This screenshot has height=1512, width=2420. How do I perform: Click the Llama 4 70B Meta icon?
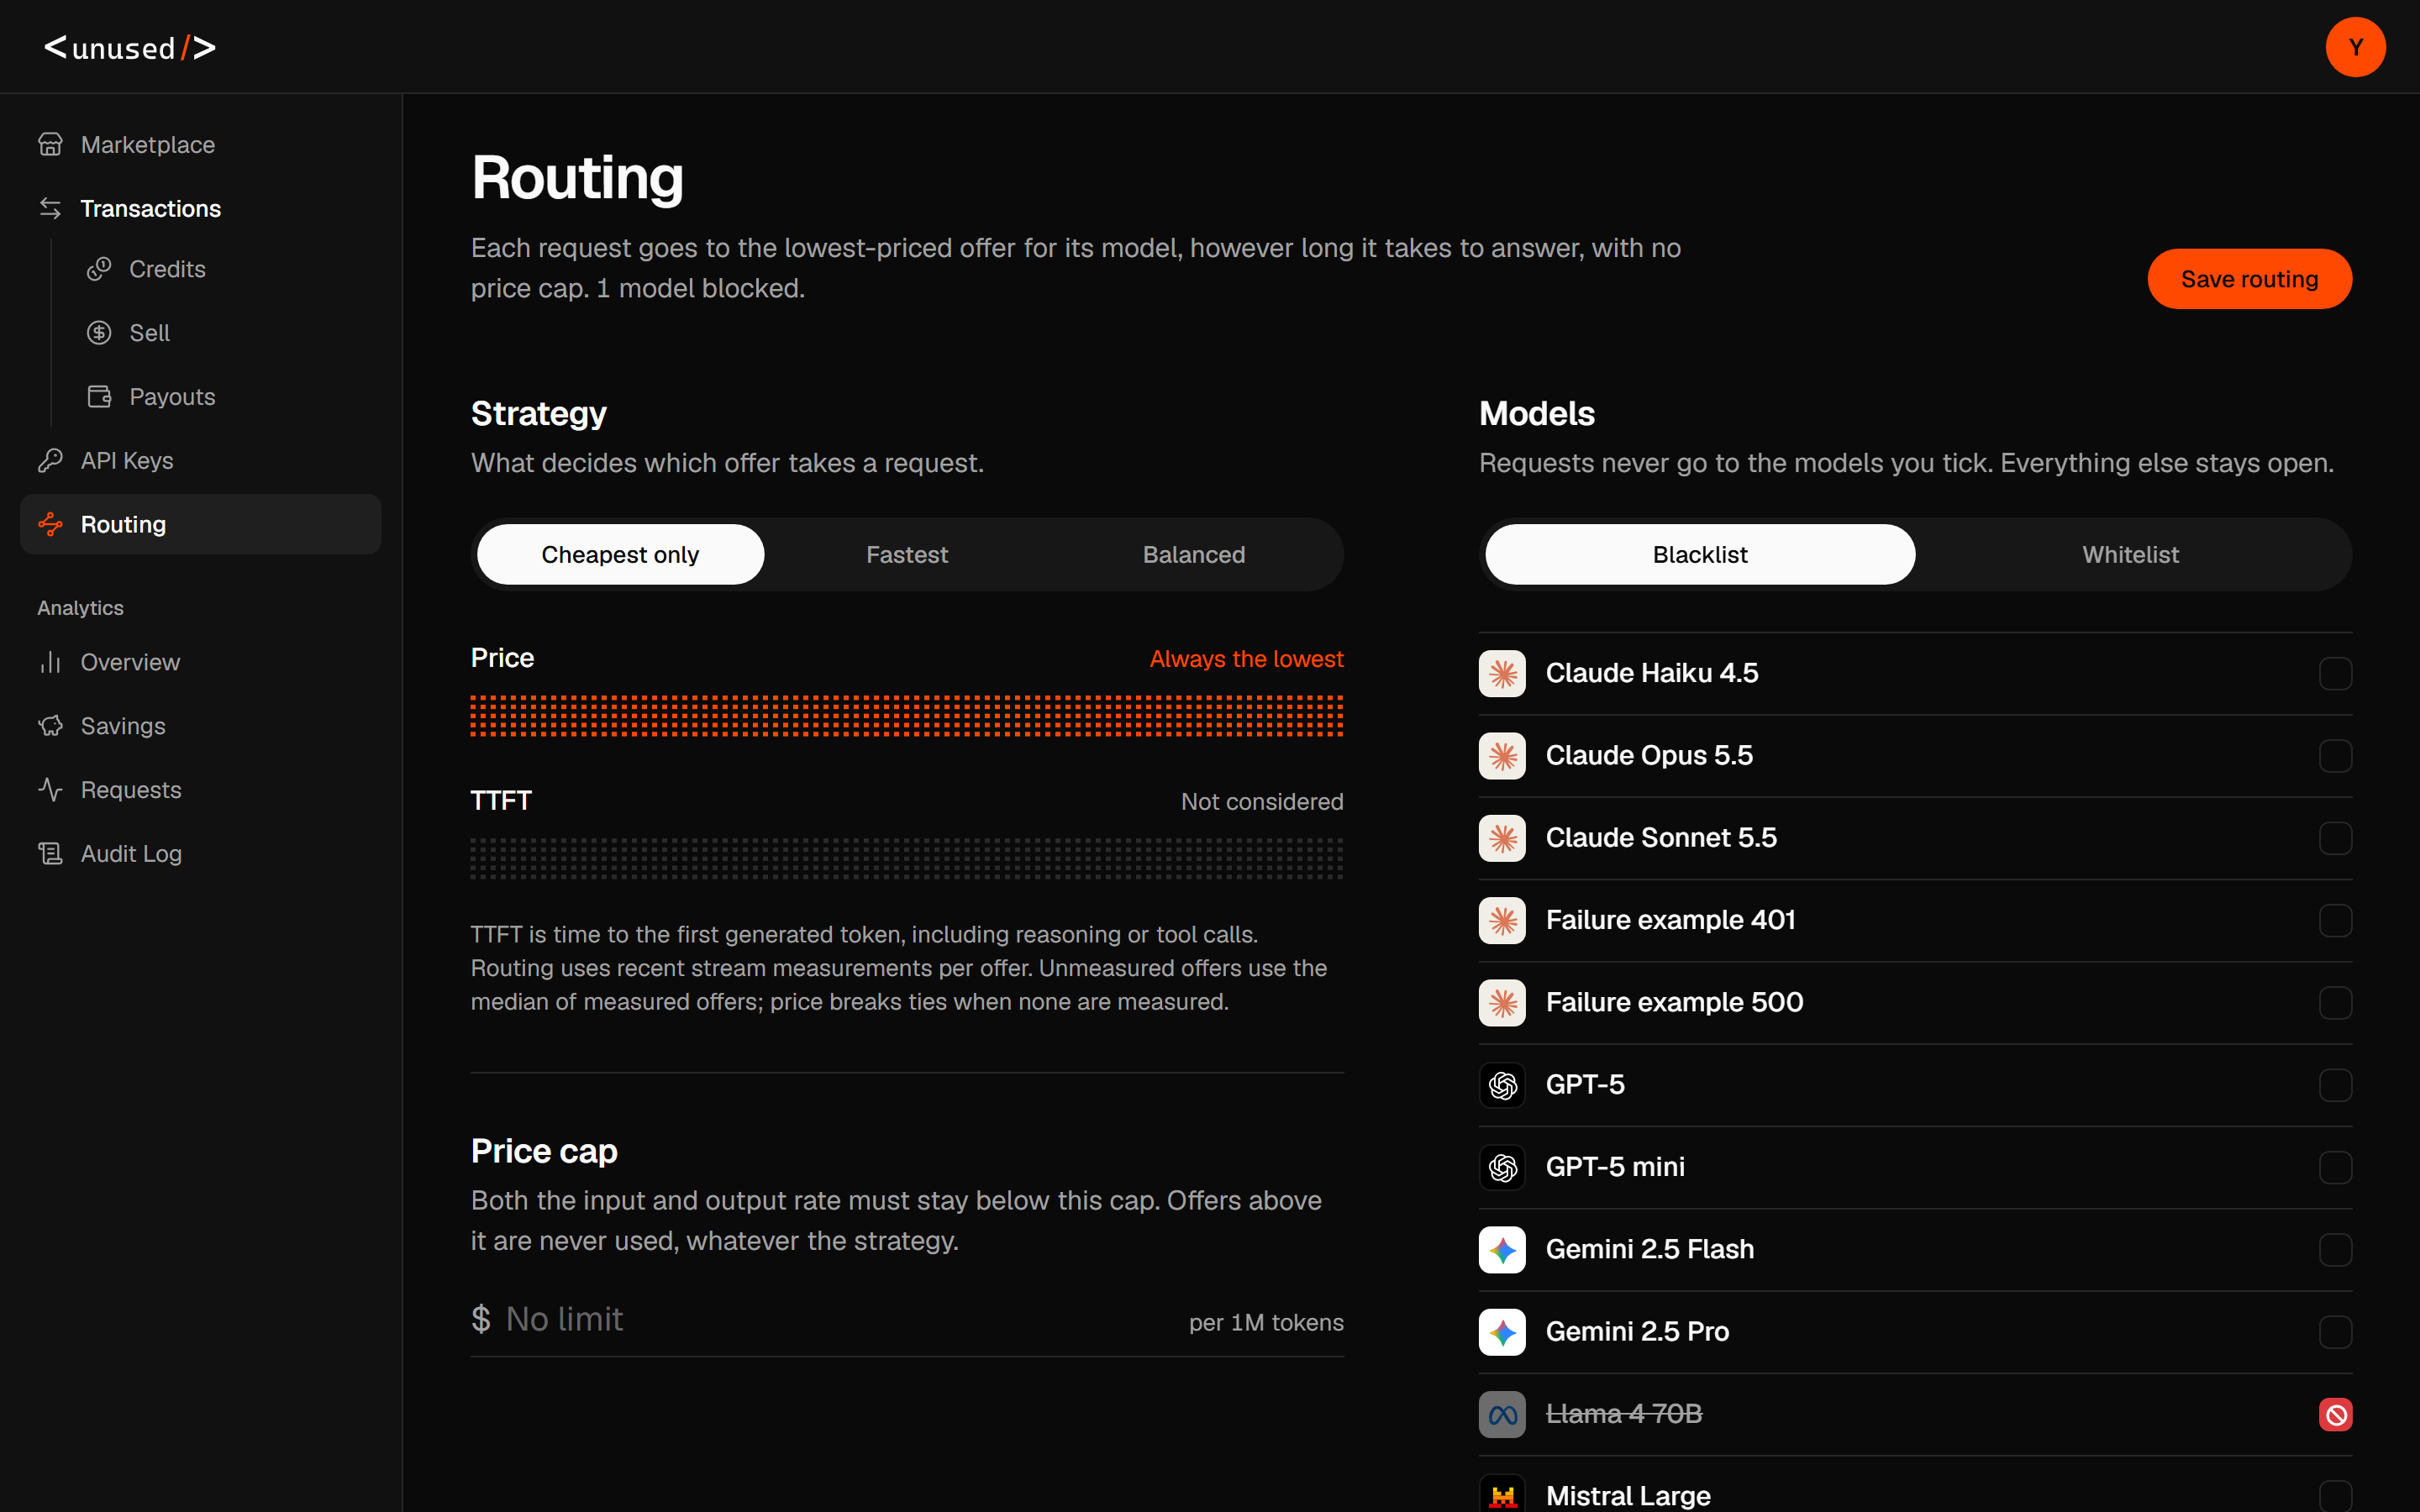(1502, 1414)
